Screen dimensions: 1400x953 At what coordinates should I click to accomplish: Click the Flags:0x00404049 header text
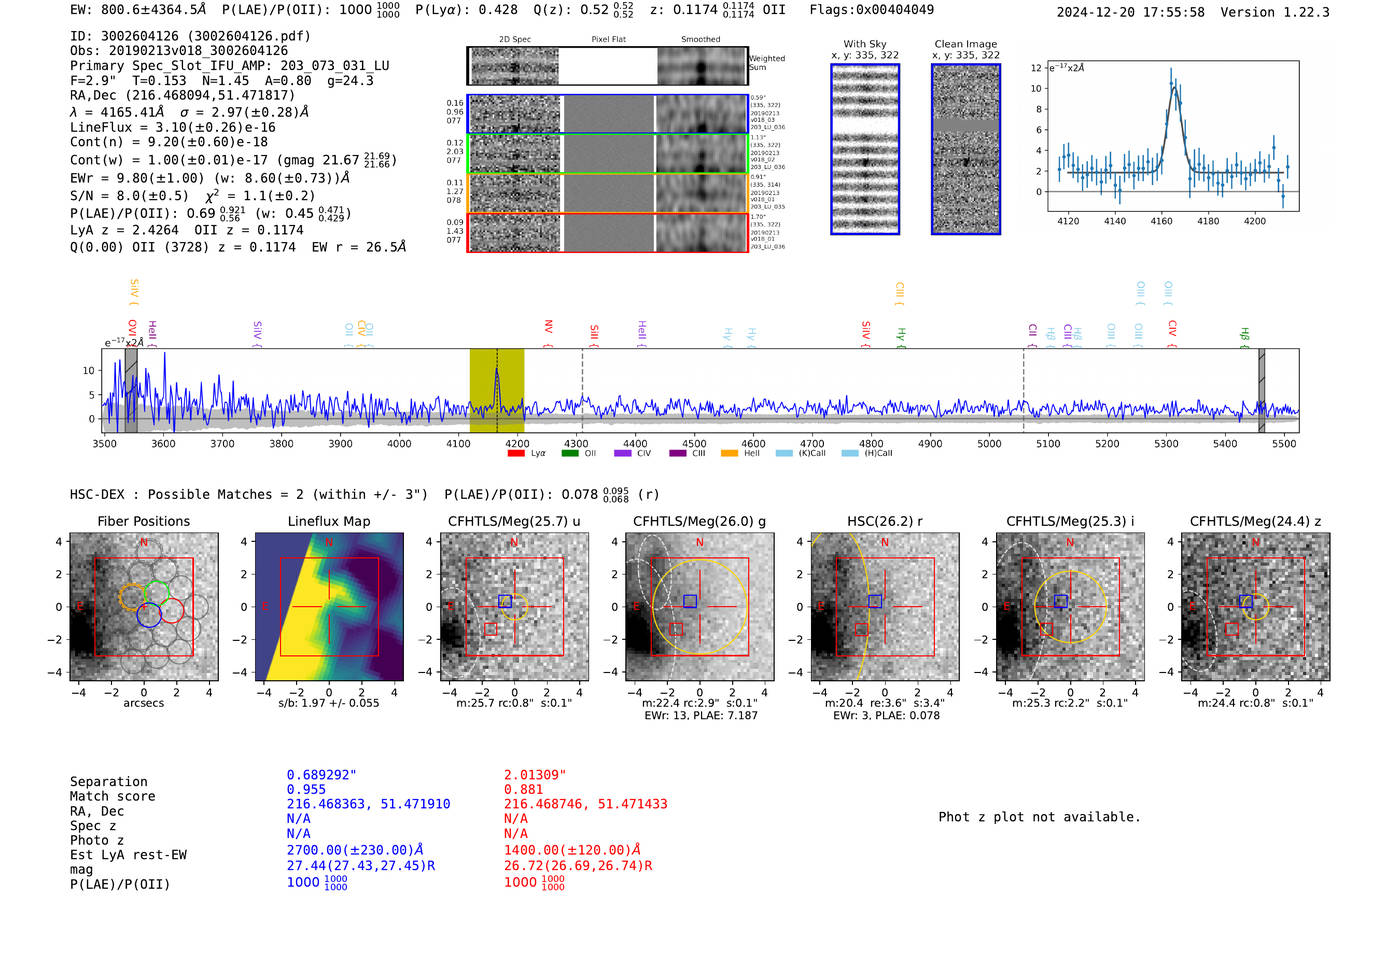click(x=872, y=10)
